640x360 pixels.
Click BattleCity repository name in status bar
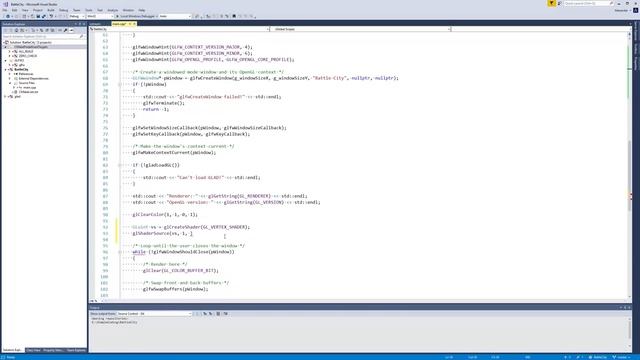598,357
